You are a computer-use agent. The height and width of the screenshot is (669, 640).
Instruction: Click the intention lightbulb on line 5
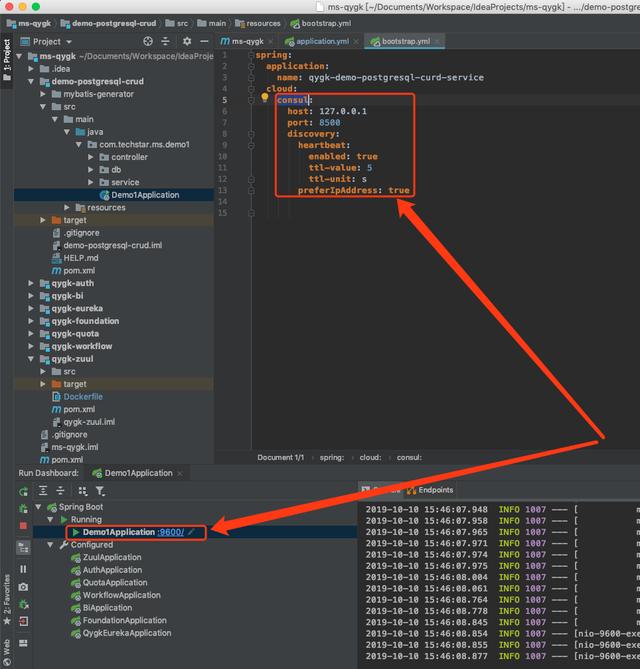[265, 98]
